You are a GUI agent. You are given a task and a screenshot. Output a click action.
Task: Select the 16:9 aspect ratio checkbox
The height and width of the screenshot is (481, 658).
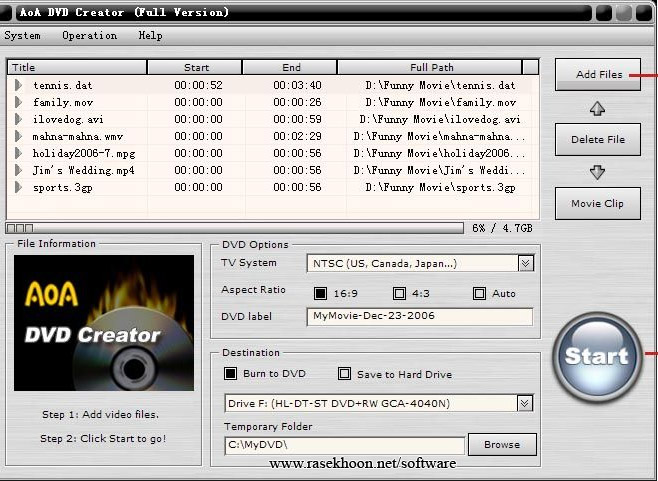point(320,293)
